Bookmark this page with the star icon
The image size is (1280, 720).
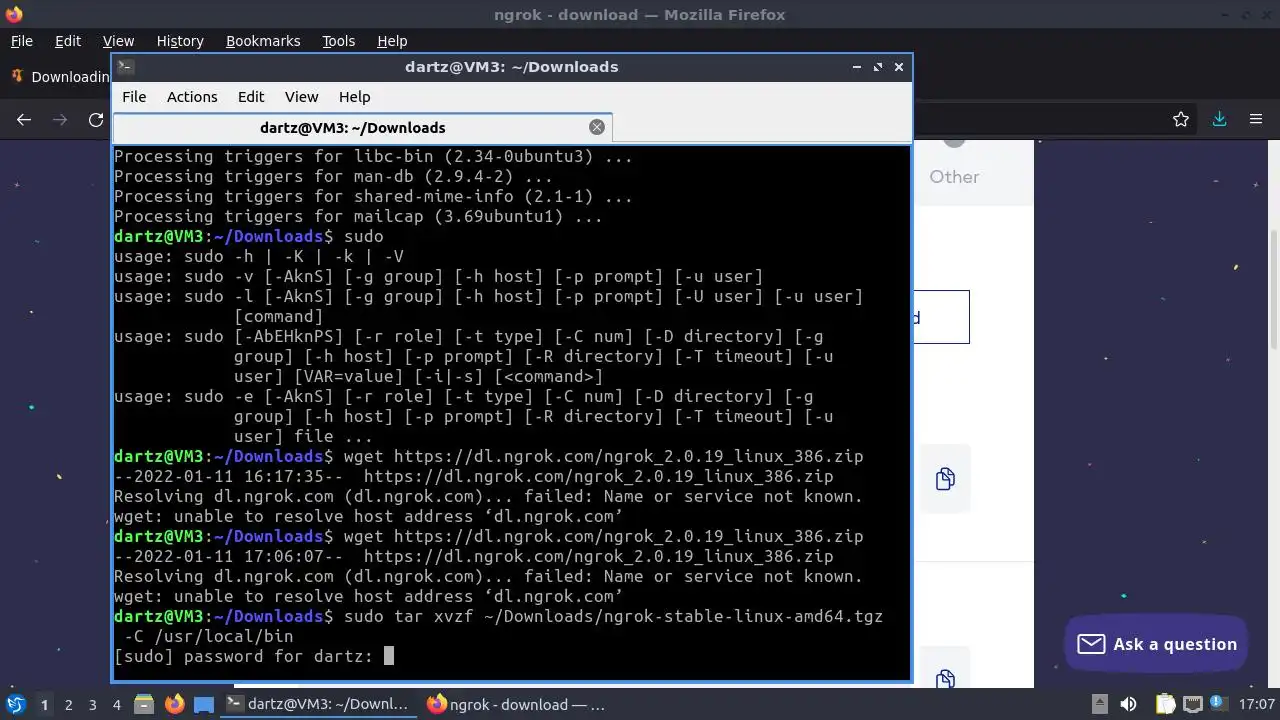1181,120
